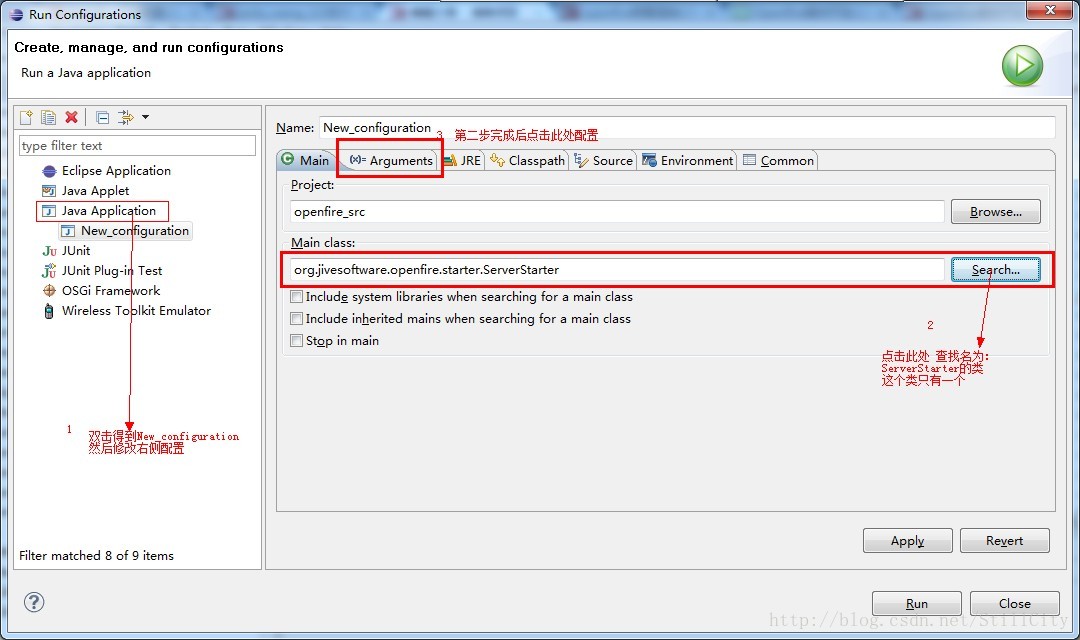Click the help question mark icon
This screenshot has height=640, width=1080.
(x=34, y=602)
